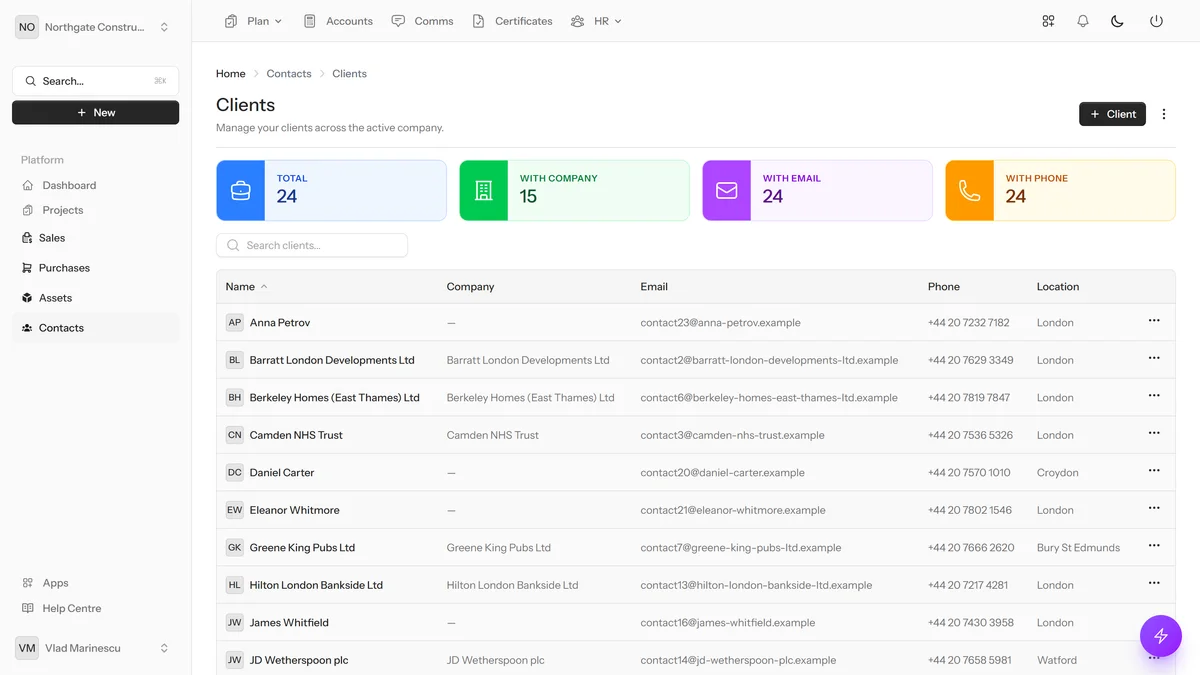Click the phone icon on With Phone card

point(970,191)
